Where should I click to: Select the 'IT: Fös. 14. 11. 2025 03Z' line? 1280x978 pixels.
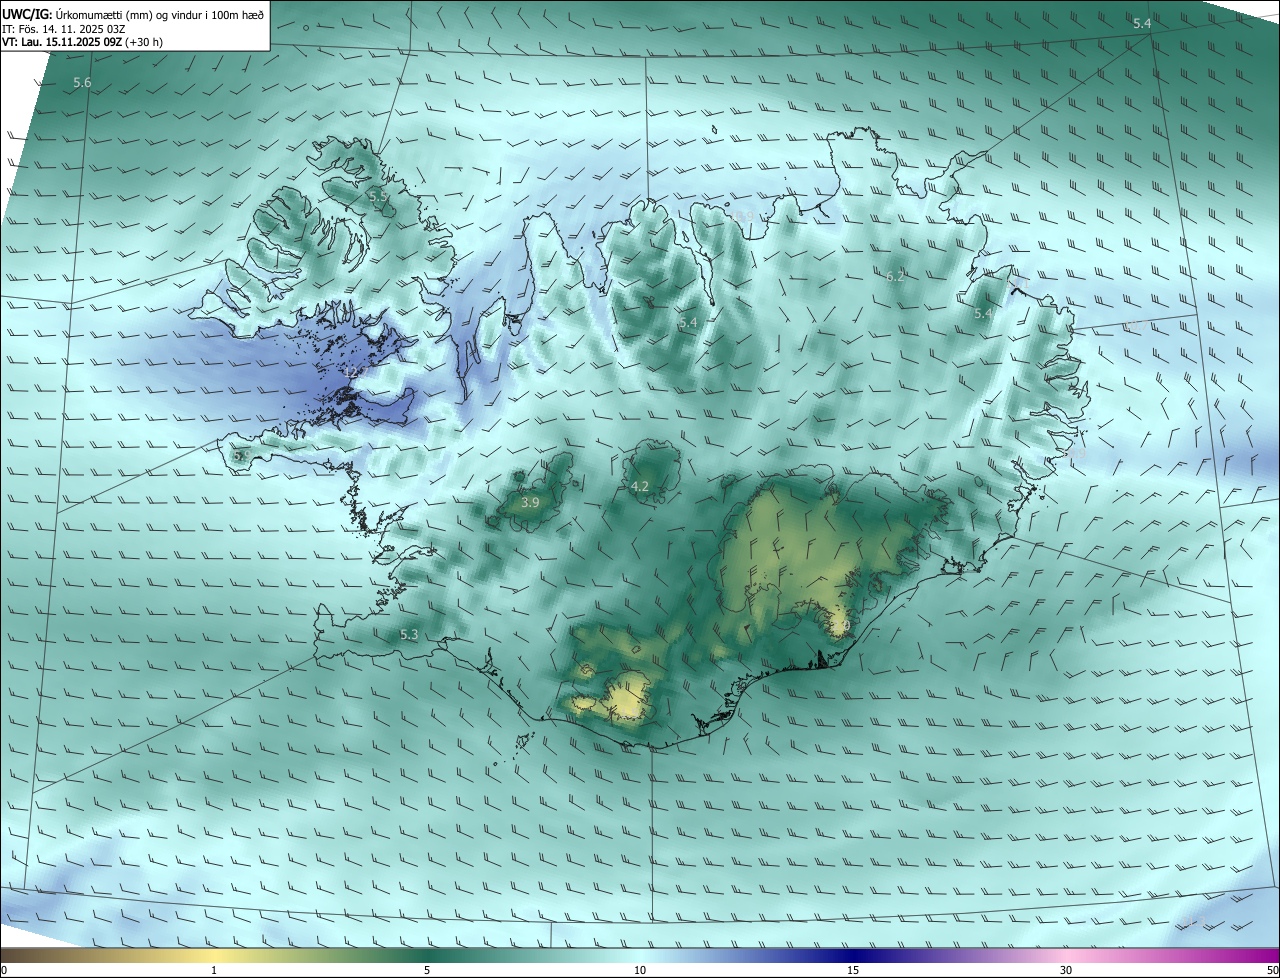click(x=64, y=29)
